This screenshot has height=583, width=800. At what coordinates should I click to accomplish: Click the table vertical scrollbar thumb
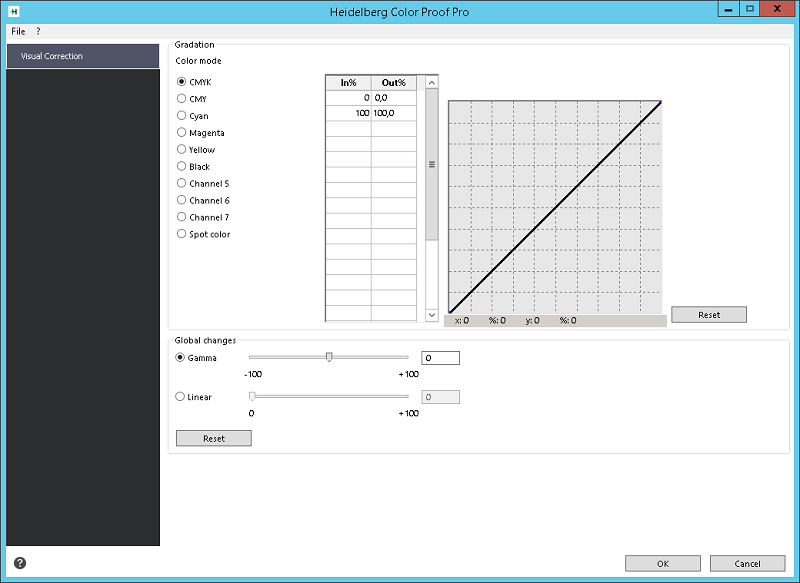[432, 164]
